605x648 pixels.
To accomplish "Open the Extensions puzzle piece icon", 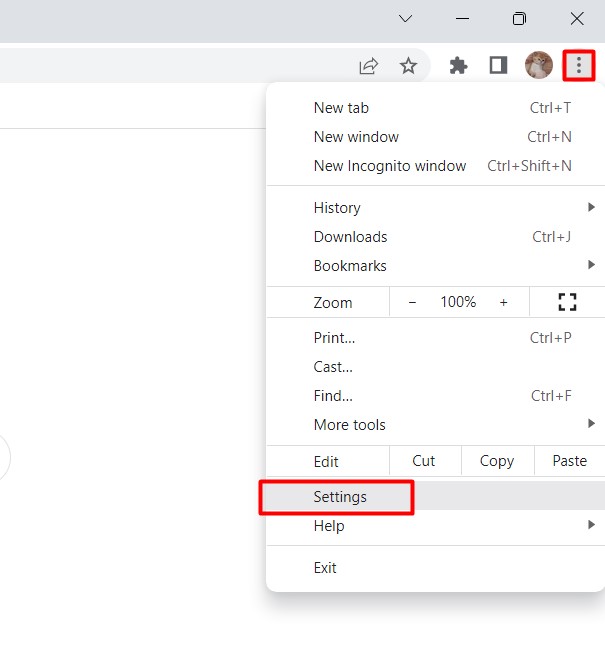I will [x=458, y=66].
